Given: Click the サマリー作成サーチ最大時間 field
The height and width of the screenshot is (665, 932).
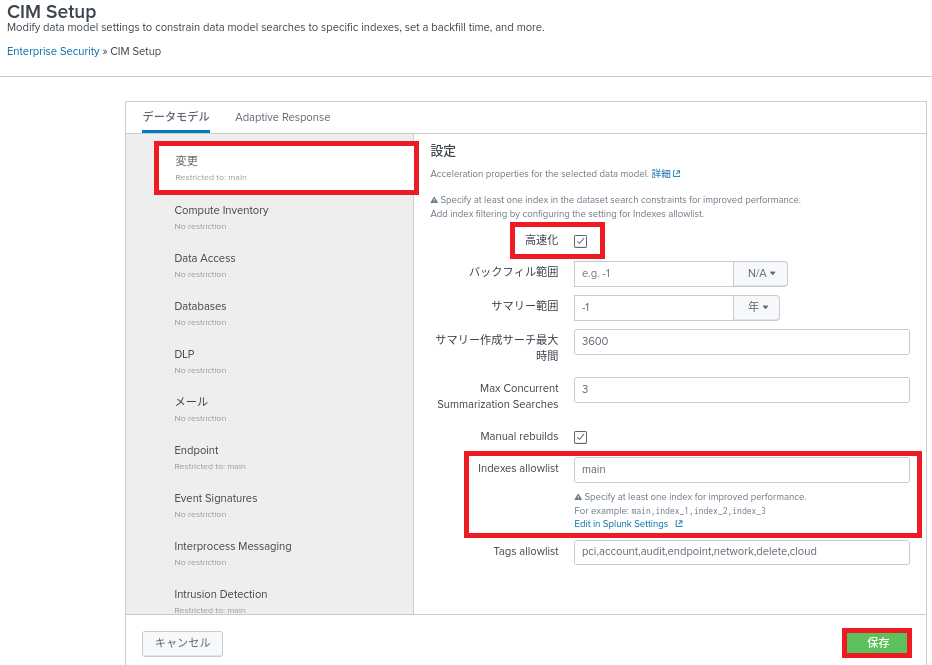Looking at the screenshot, I should [741, 342].
